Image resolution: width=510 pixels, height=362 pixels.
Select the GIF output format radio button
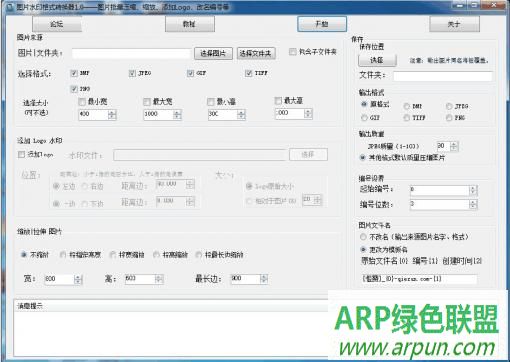pos(364,118)
